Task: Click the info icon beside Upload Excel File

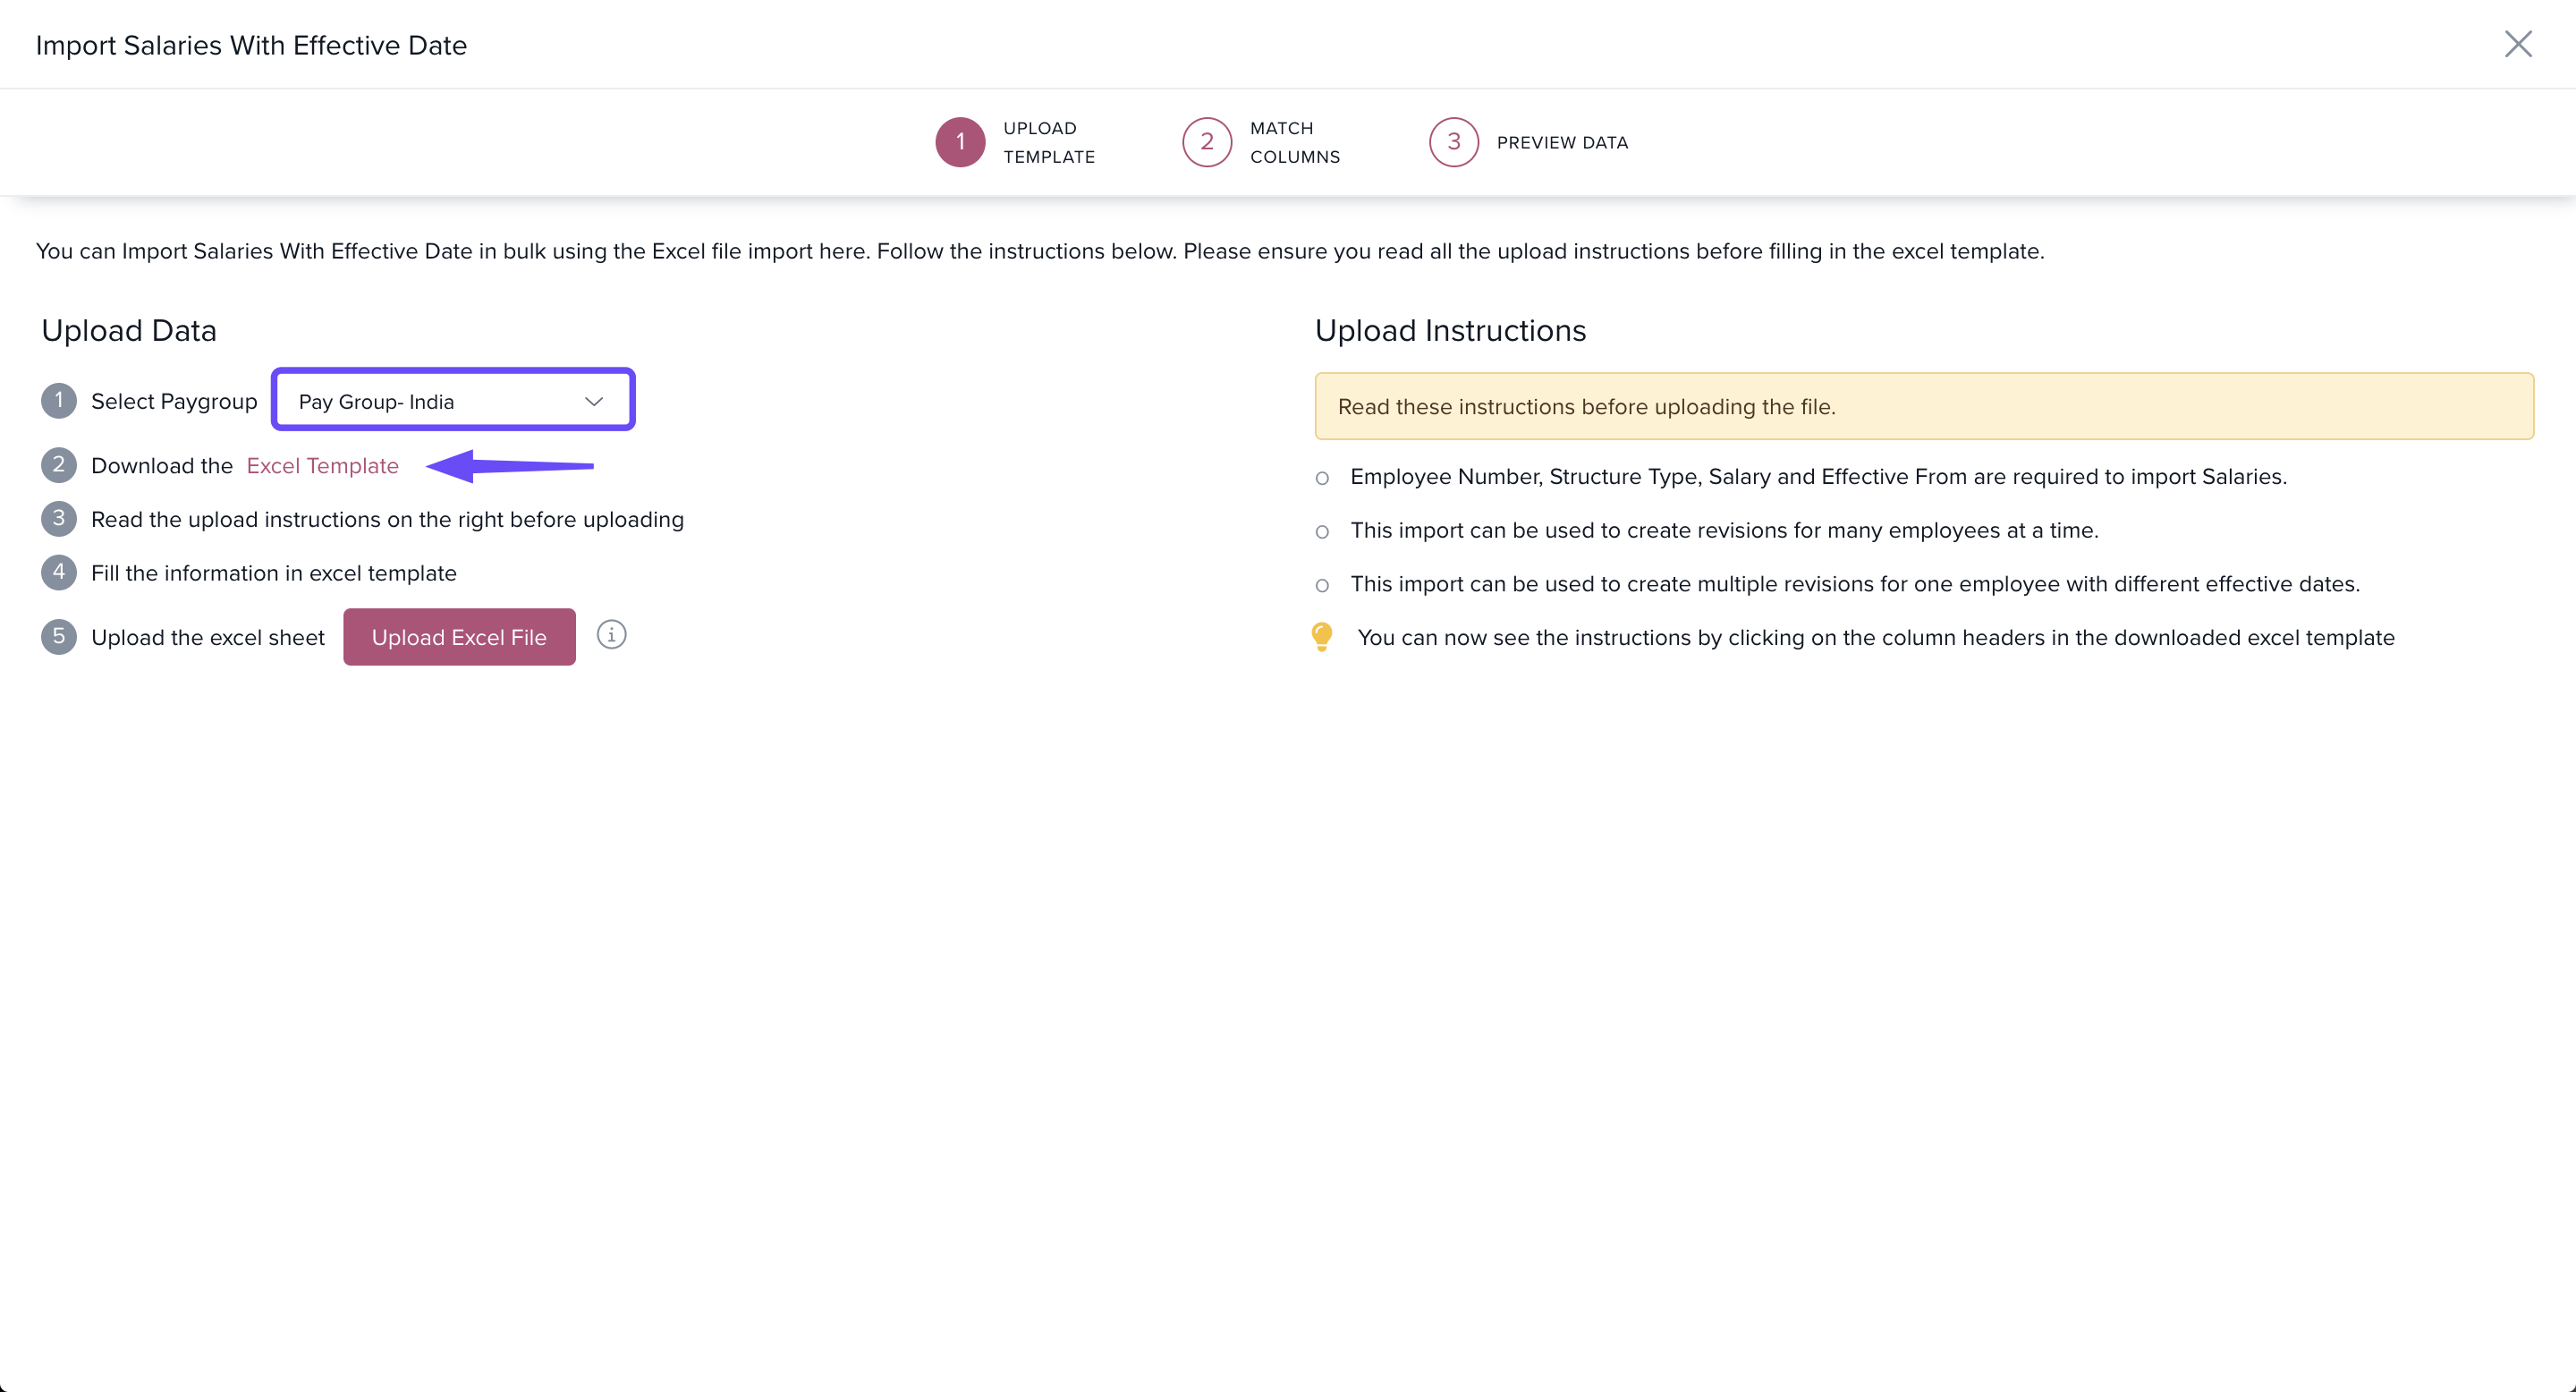Action: coord(611,635)
